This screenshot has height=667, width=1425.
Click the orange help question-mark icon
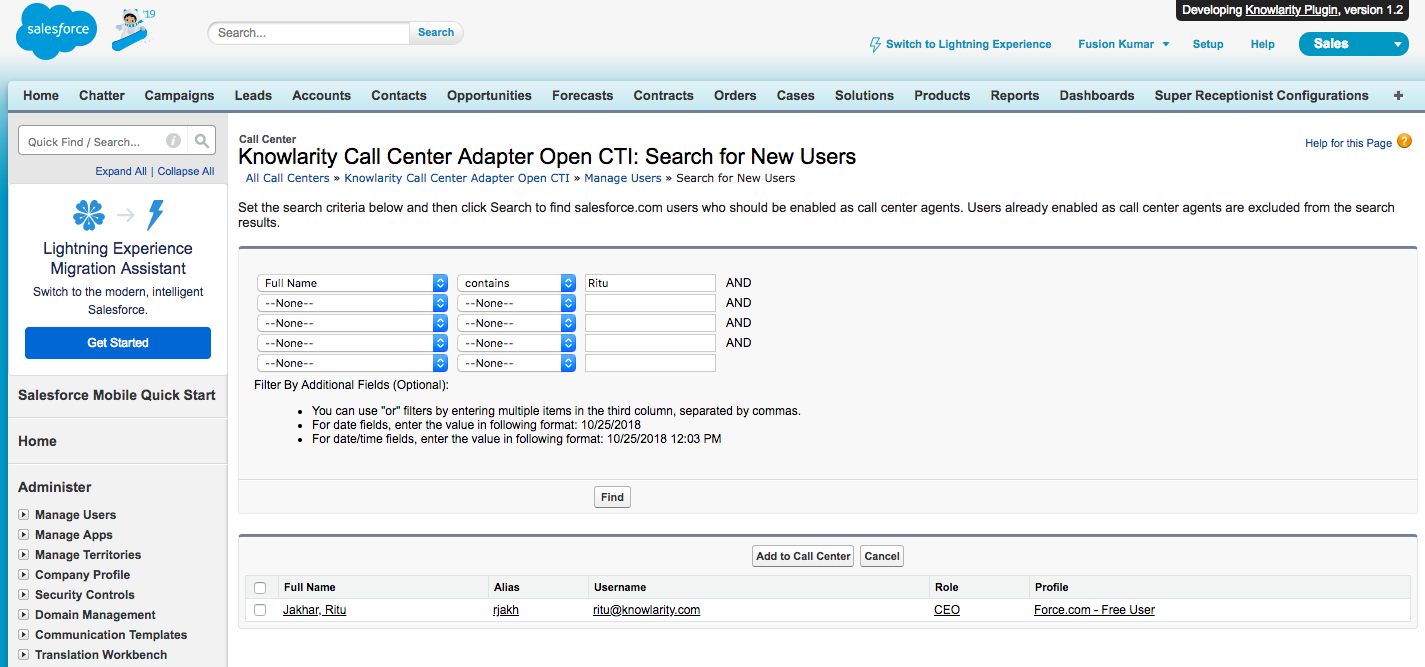click(x=1404, y=141)
